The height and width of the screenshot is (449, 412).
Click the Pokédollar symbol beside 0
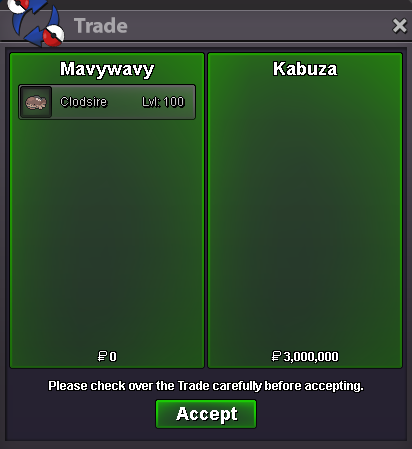tap(102, 356)
